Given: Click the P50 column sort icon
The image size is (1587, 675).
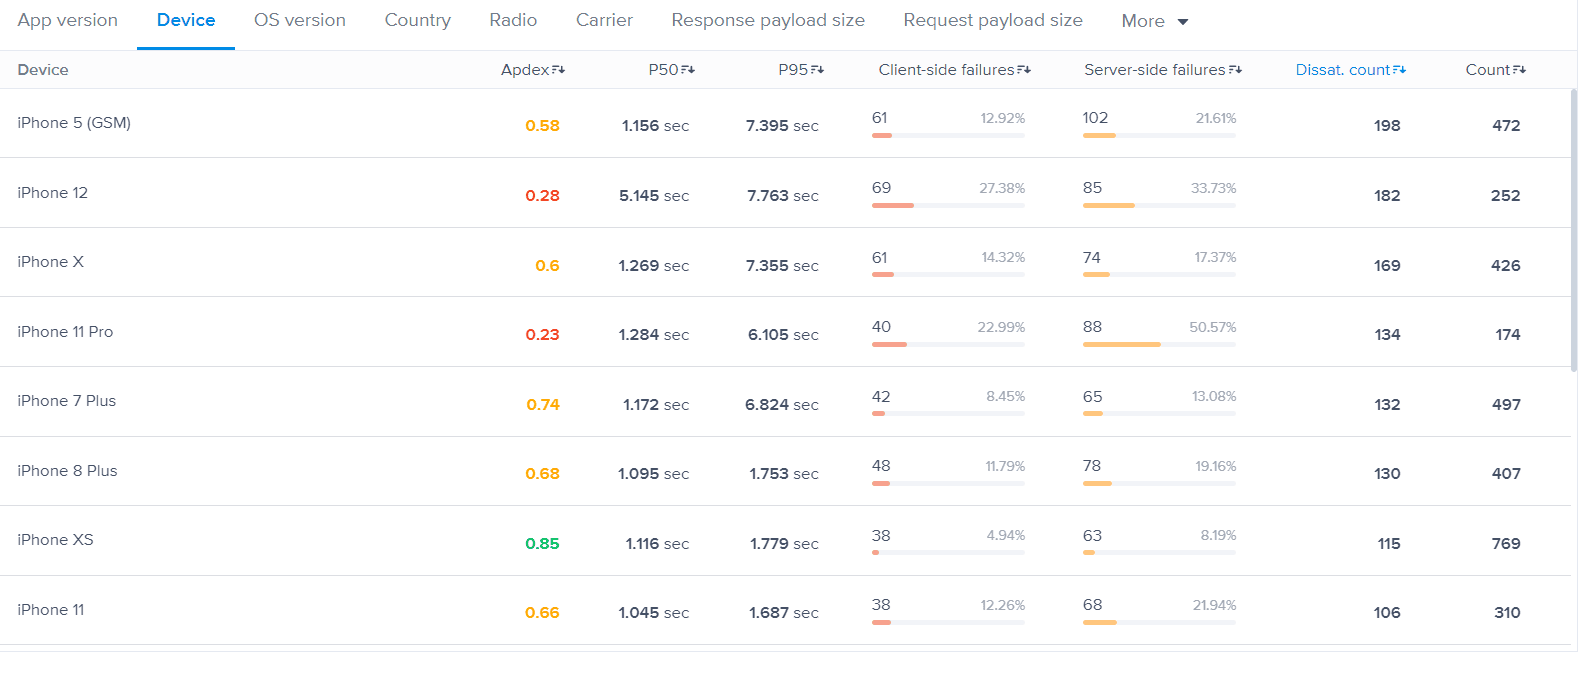Looking at the screenshot, I should click(688, 70).
